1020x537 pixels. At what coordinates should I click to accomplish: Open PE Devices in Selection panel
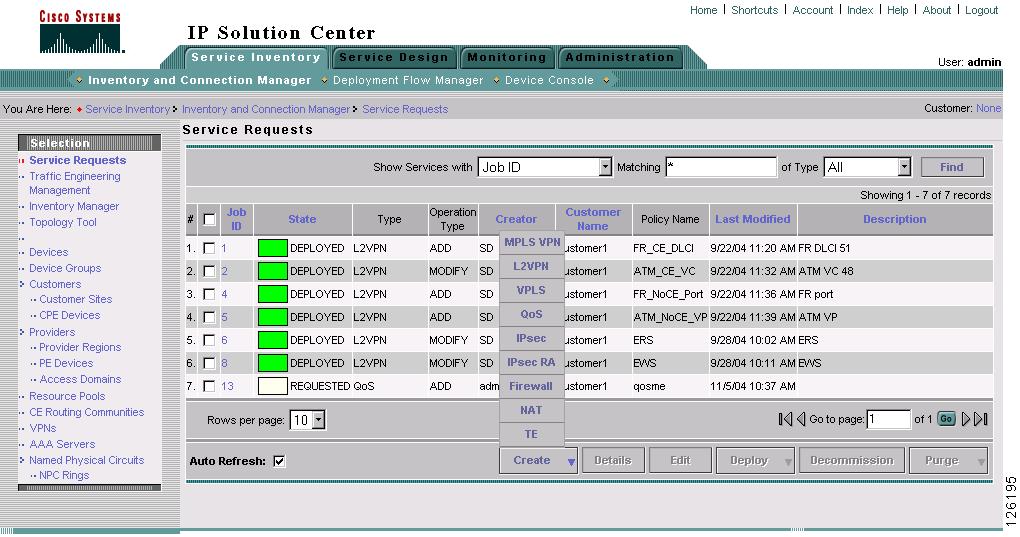tap(66, 363)
